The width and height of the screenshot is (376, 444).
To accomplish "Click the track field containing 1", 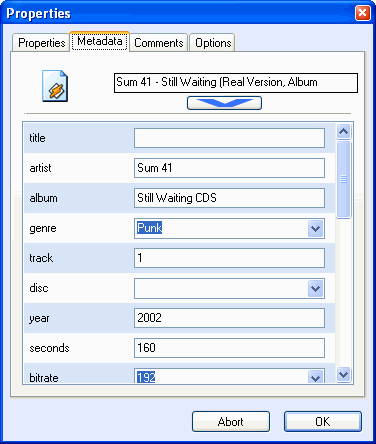I will 229,258.
